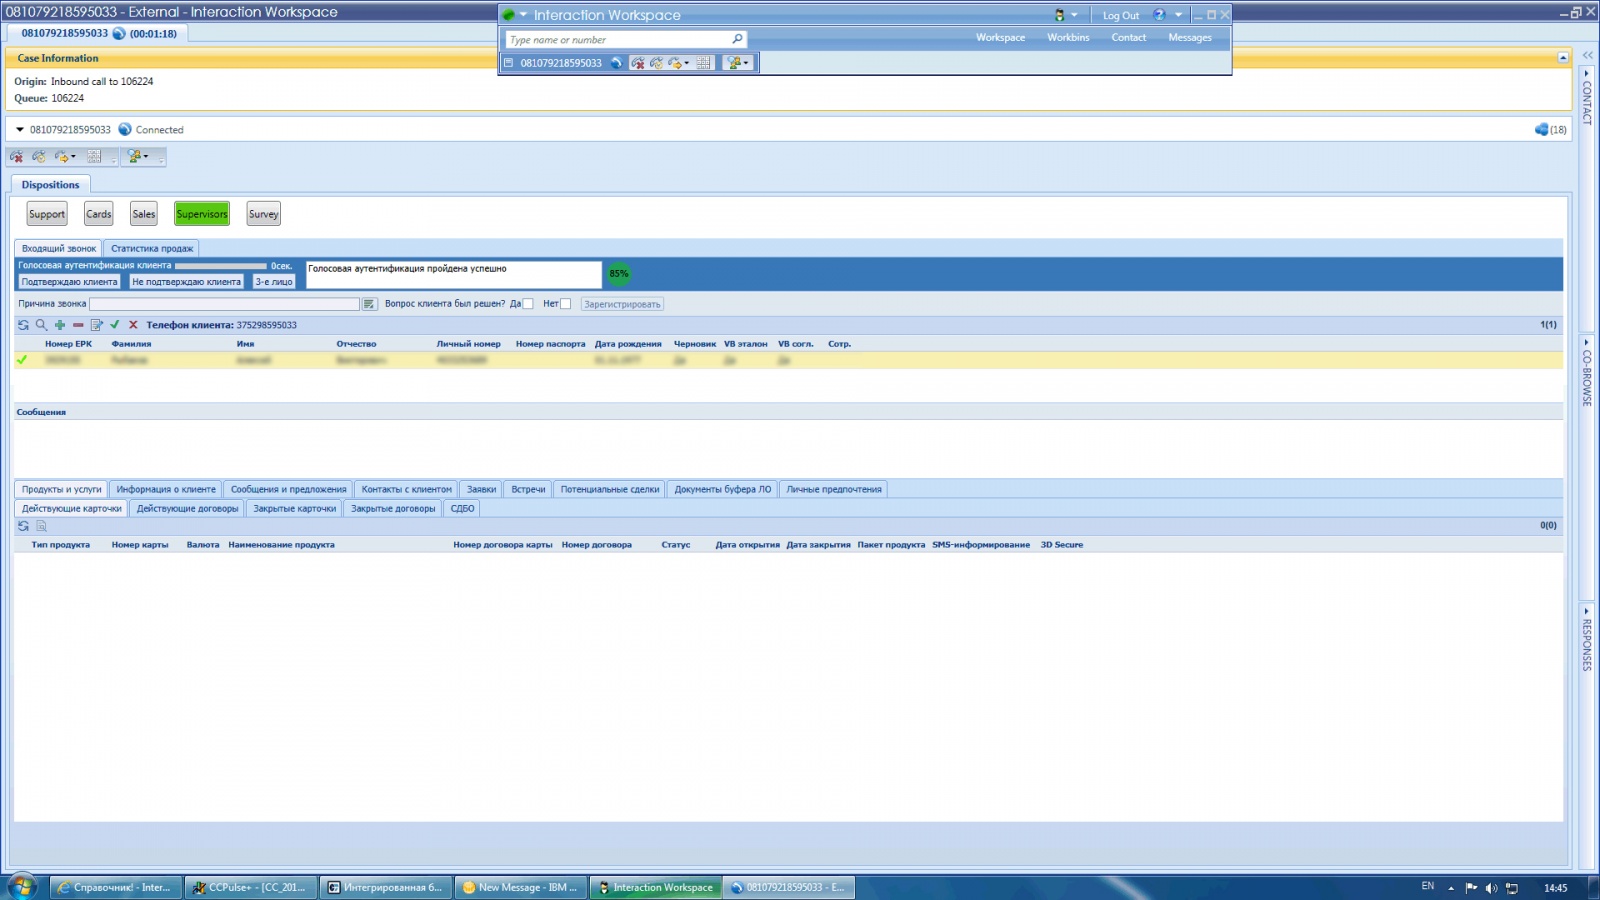The height and width of the screenshot is (900, 1600).
Task: Remove client with red minus icon
Action: point(78,325)
